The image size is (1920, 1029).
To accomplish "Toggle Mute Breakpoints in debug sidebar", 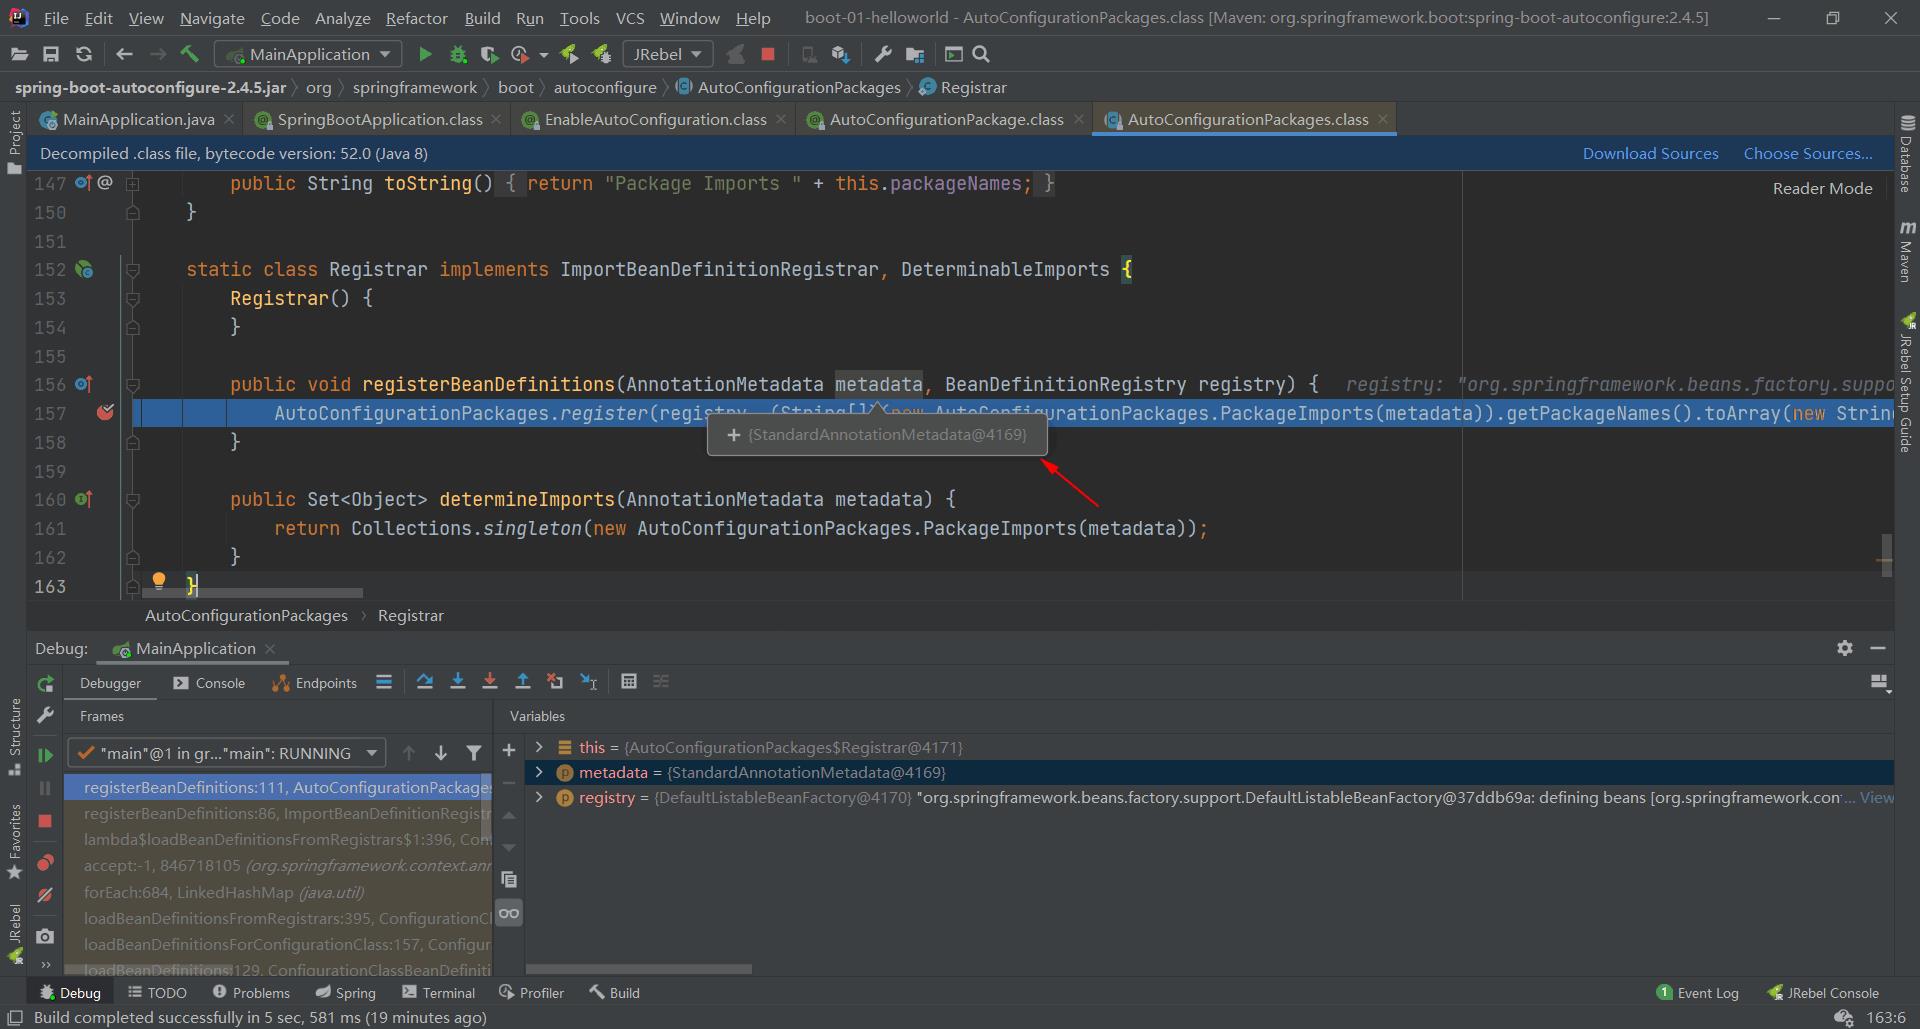I will click(x=45, y=895).
